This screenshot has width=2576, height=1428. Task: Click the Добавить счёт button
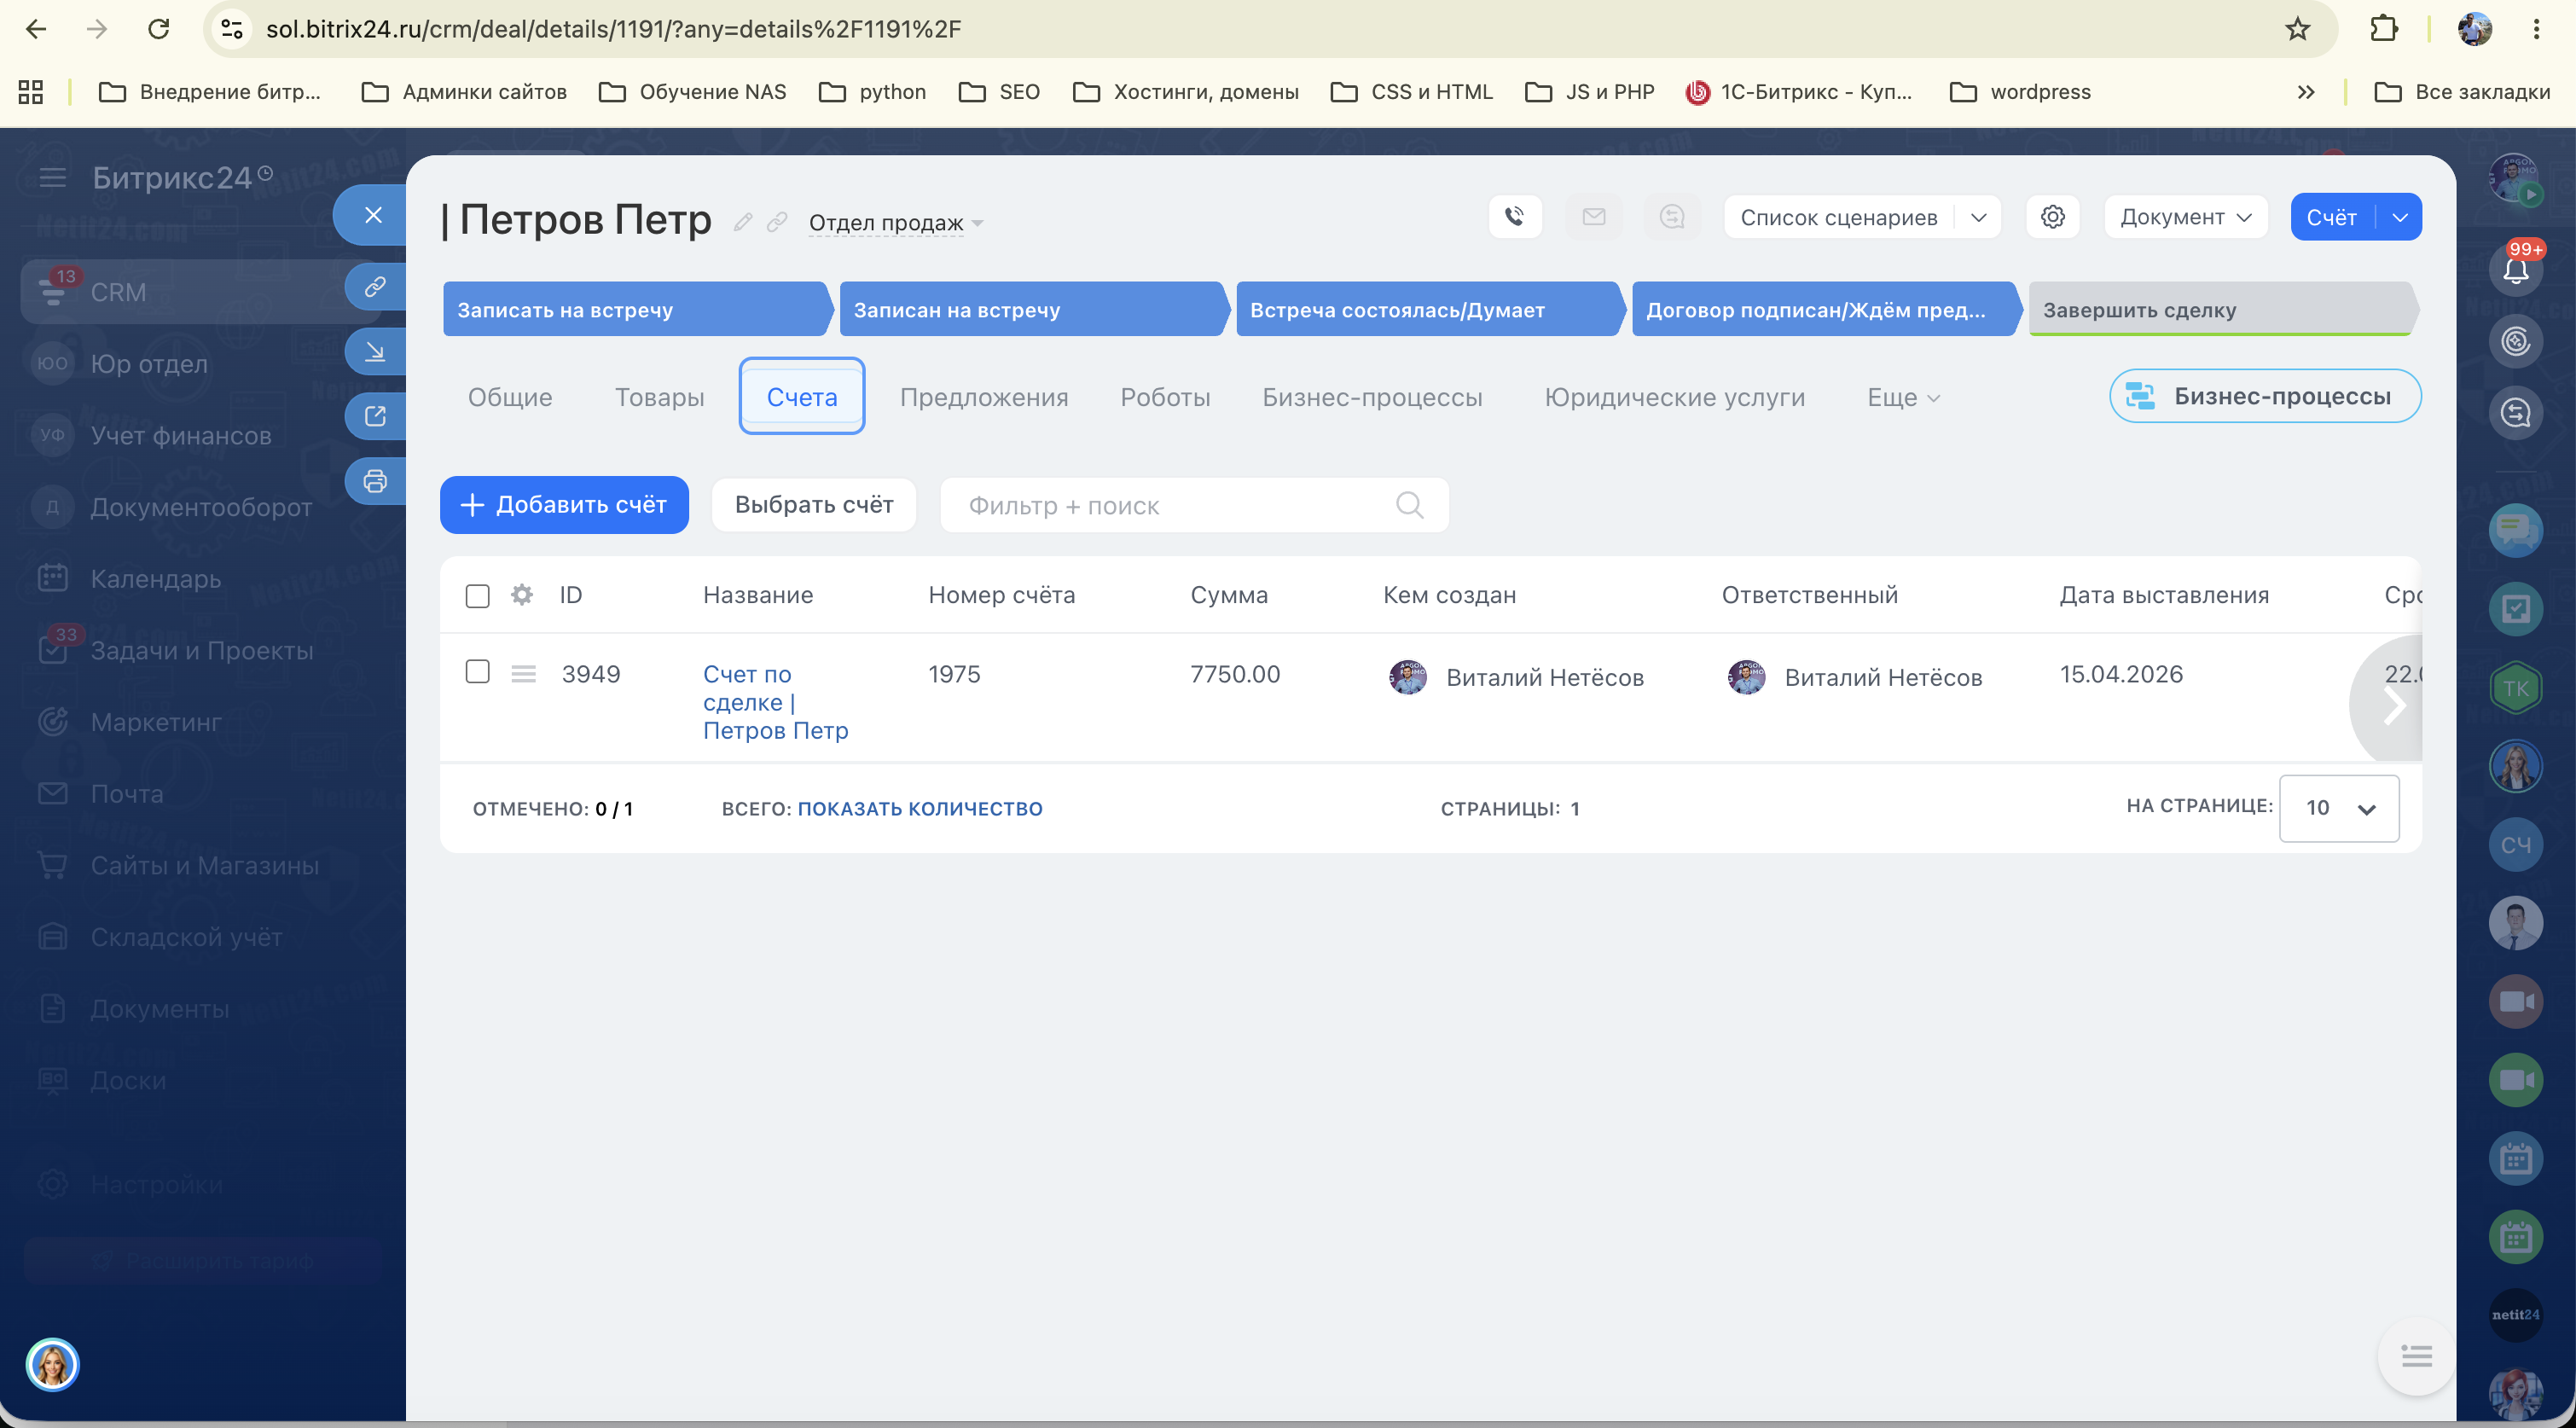(564, 505)
